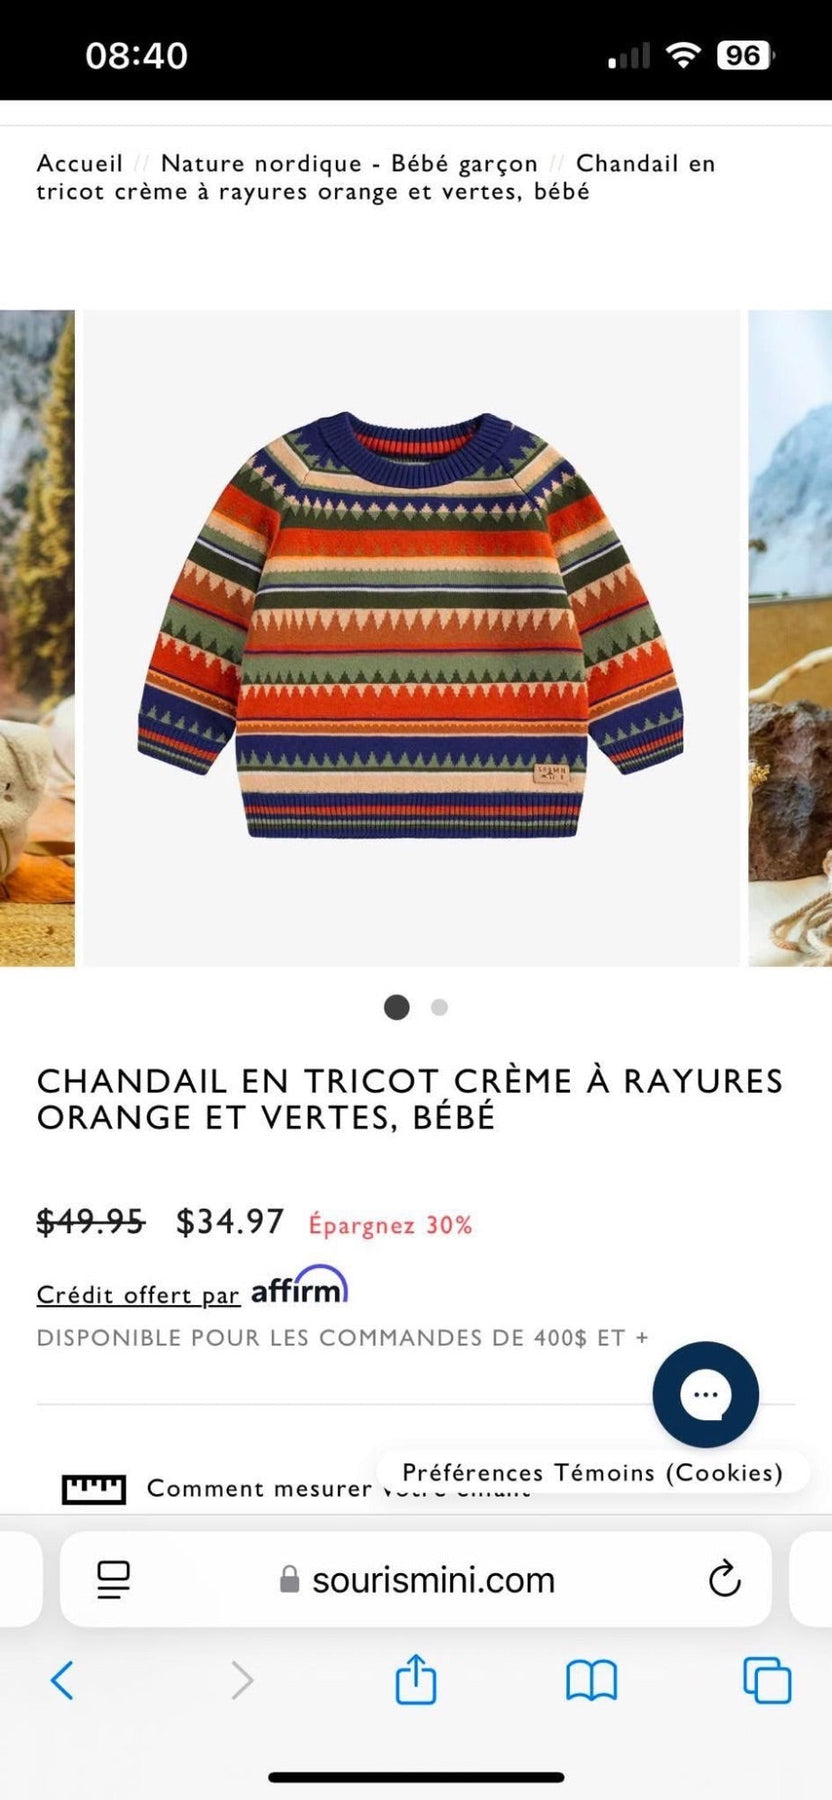This screenshot has height=1800, width=832.
Task: Go to Accueil breadcrumb link
Action: tap(80, 163)
